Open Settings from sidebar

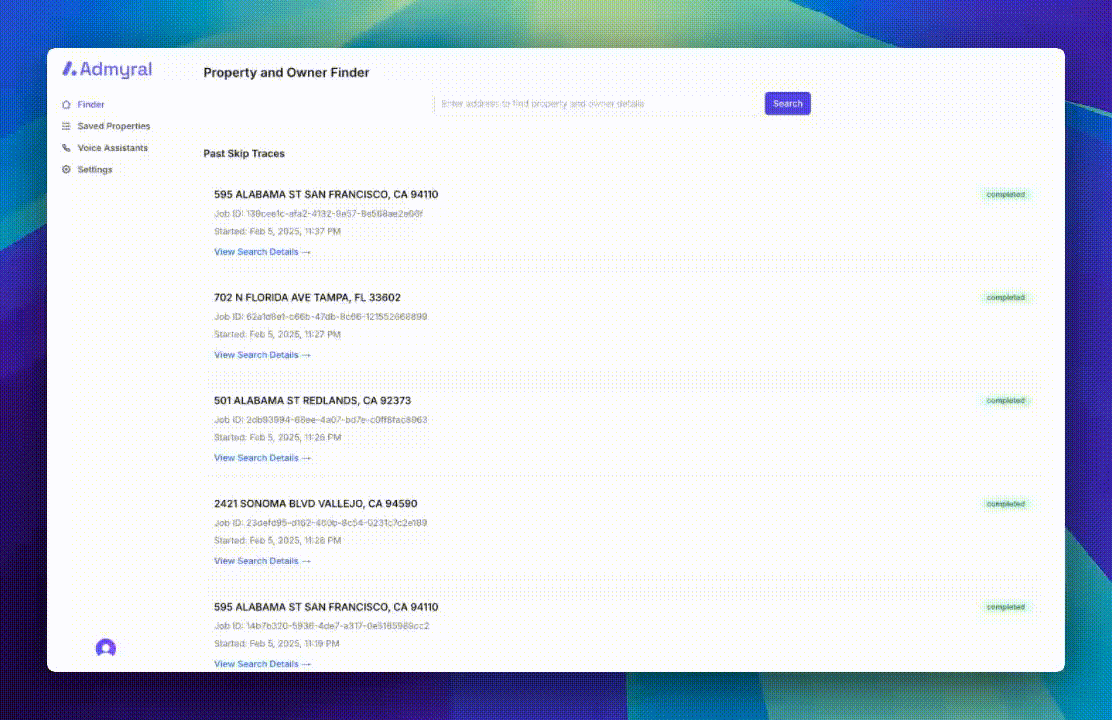point(94,170)
